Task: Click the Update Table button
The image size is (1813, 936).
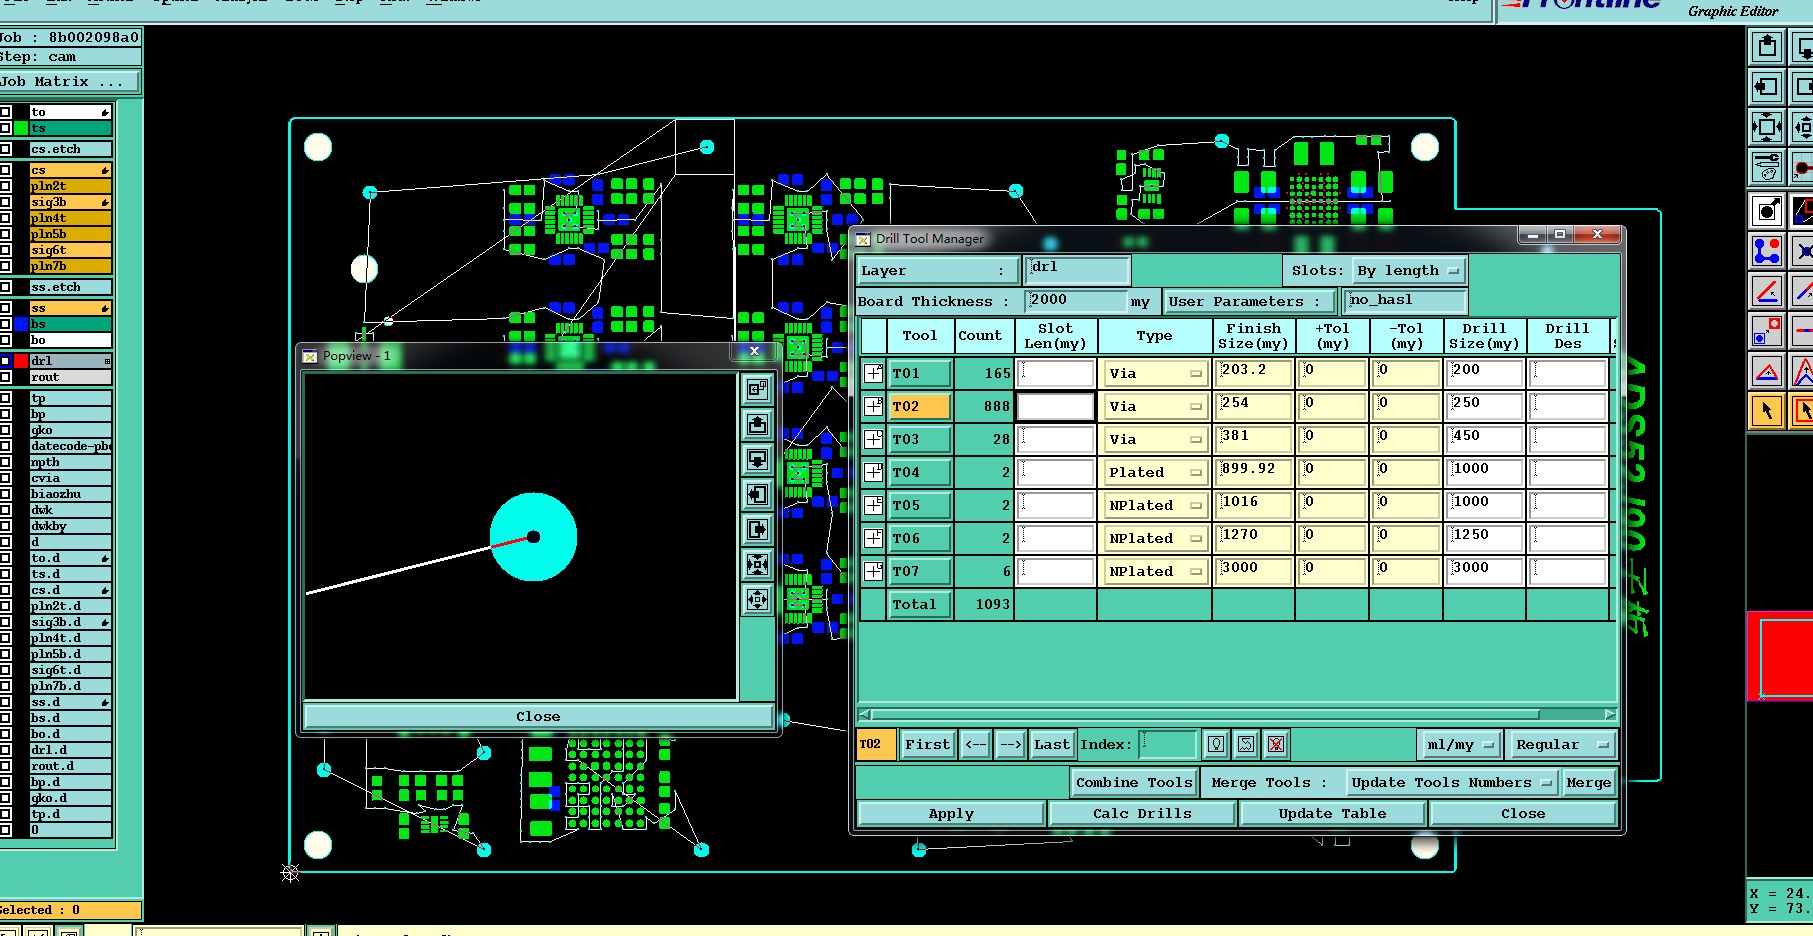Action: 1332,814
